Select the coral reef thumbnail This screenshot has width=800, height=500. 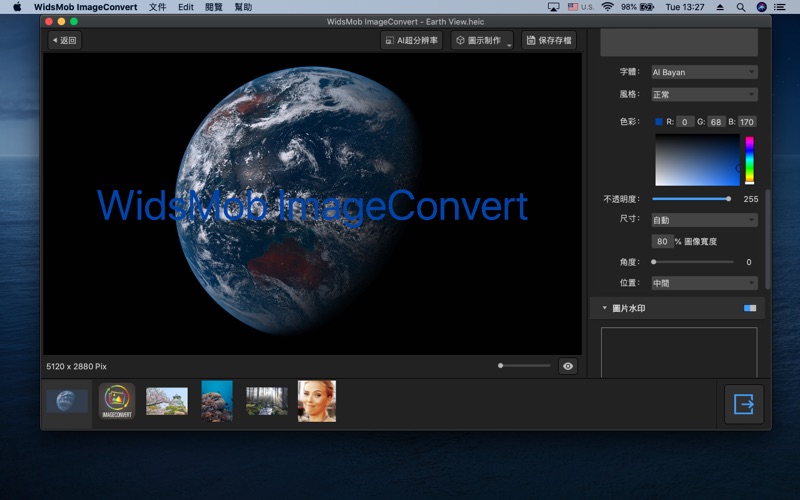pyautogui.click(x=217, y=401)
